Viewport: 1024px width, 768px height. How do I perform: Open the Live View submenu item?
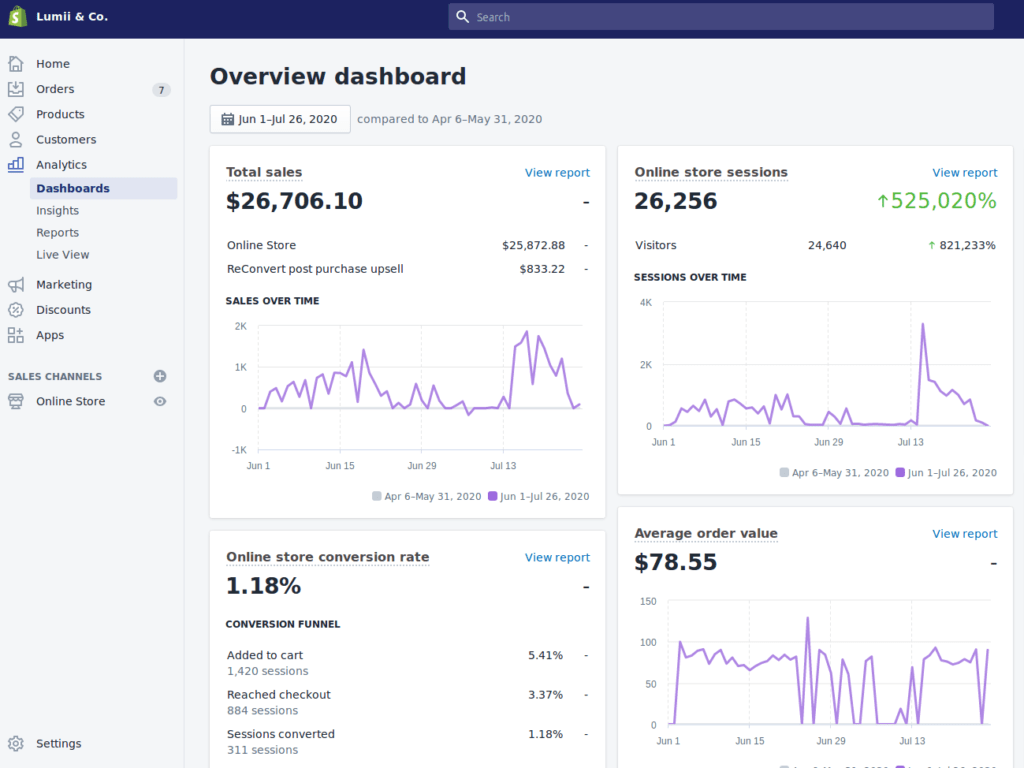coord(63,255)
